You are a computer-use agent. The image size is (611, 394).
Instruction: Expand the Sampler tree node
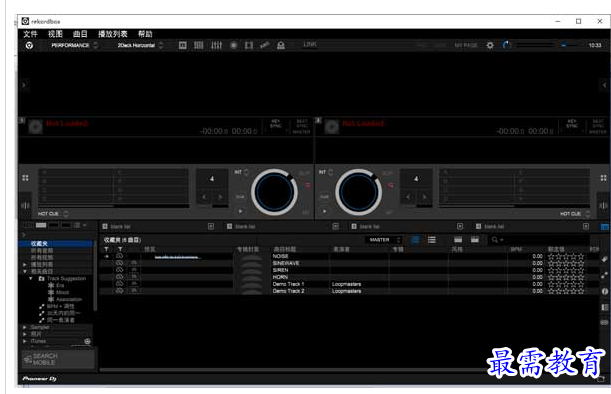pos(25,327)
